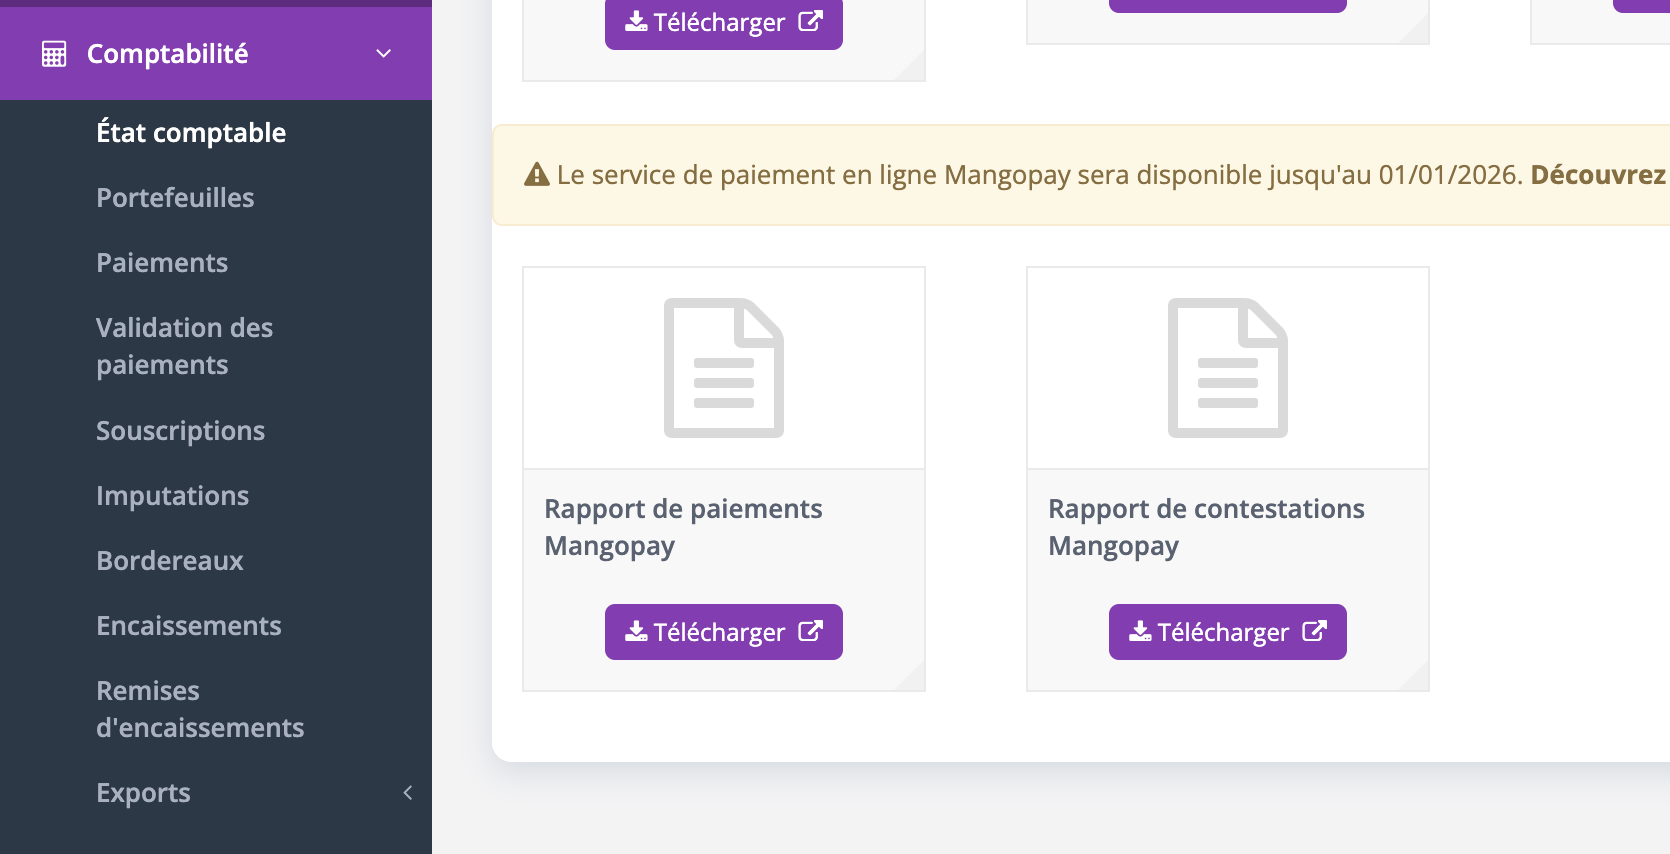This screenshot has height=854, width=1670.
Task: Follow the Découvrez link in Mangopay banner
Action: [1597, 175]
